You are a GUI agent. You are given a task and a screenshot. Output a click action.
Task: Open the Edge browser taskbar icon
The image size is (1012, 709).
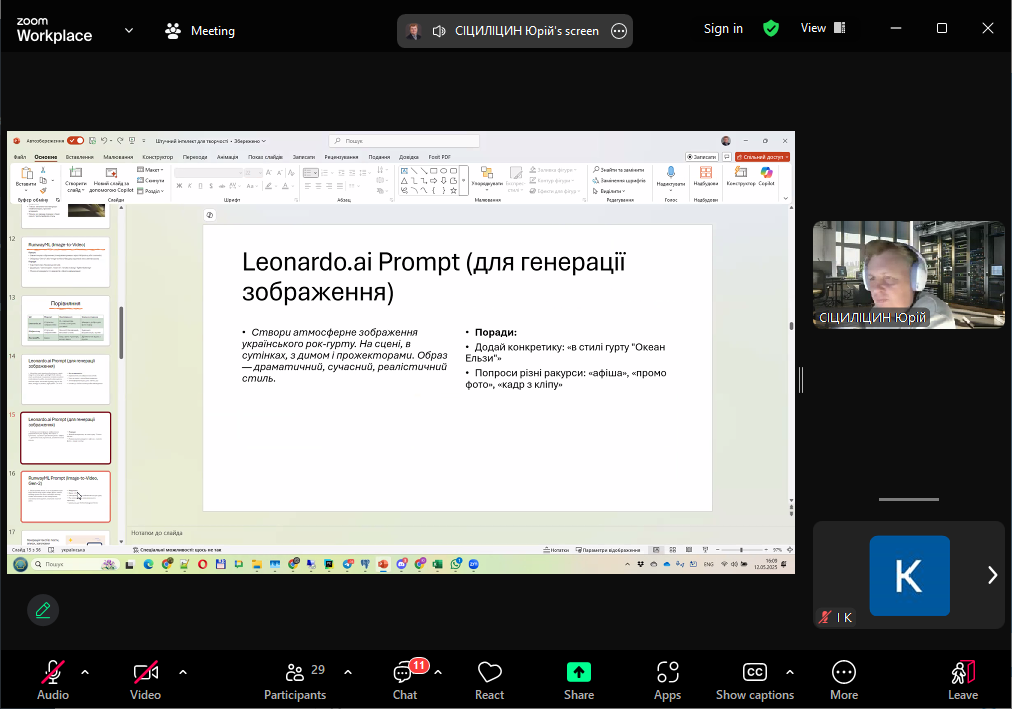tap(148, 564)
